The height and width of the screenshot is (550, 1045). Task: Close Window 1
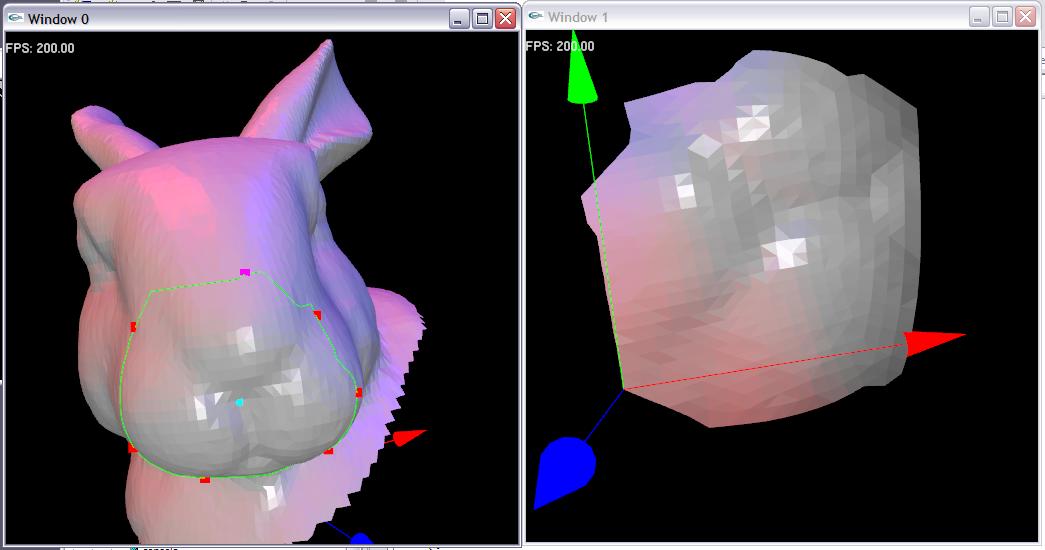pos(1026,17)
